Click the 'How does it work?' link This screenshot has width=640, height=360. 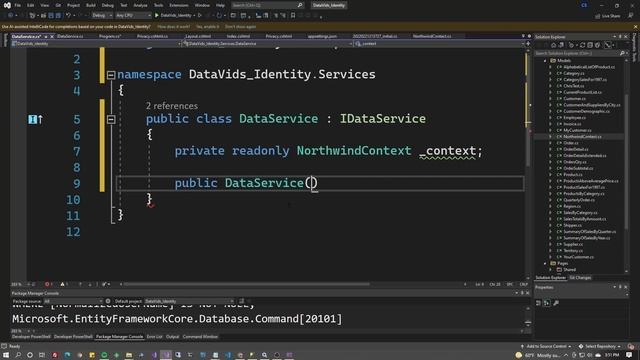tap(173, 27)
